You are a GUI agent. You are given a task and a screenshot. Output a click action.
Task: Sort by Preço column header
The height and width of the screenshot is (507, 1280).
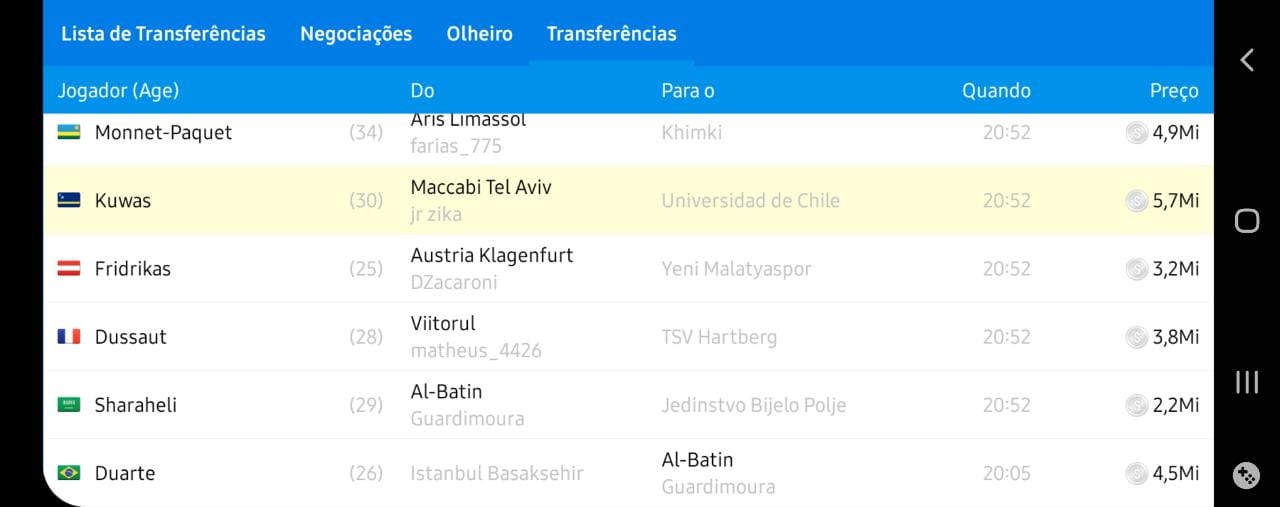pyautogui.click(x=1173, y=91)
